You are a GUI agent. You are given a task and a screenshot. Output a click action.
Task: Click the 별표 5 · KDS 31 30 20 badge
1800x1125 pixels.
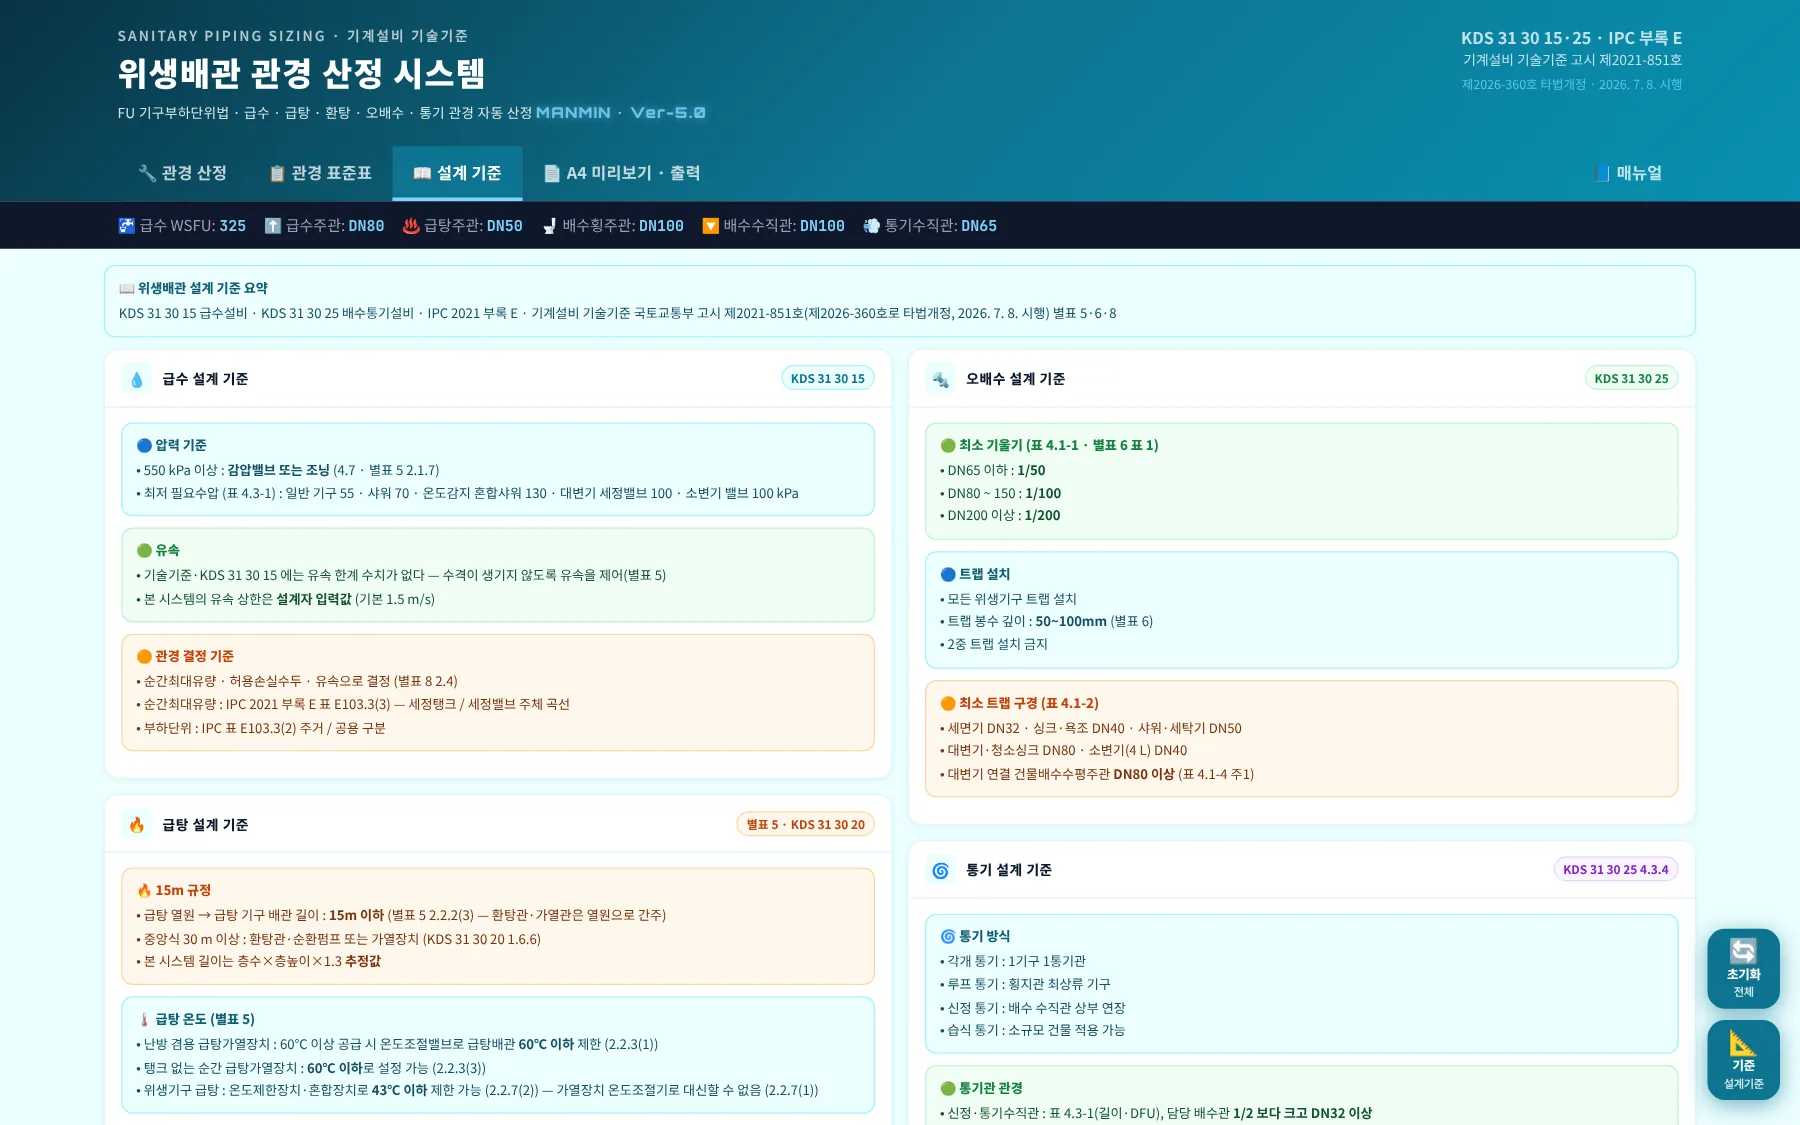pos(805,824)
